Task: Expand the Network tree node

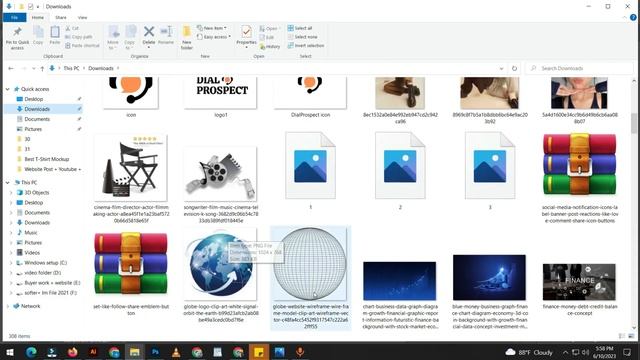Action: 7,306
